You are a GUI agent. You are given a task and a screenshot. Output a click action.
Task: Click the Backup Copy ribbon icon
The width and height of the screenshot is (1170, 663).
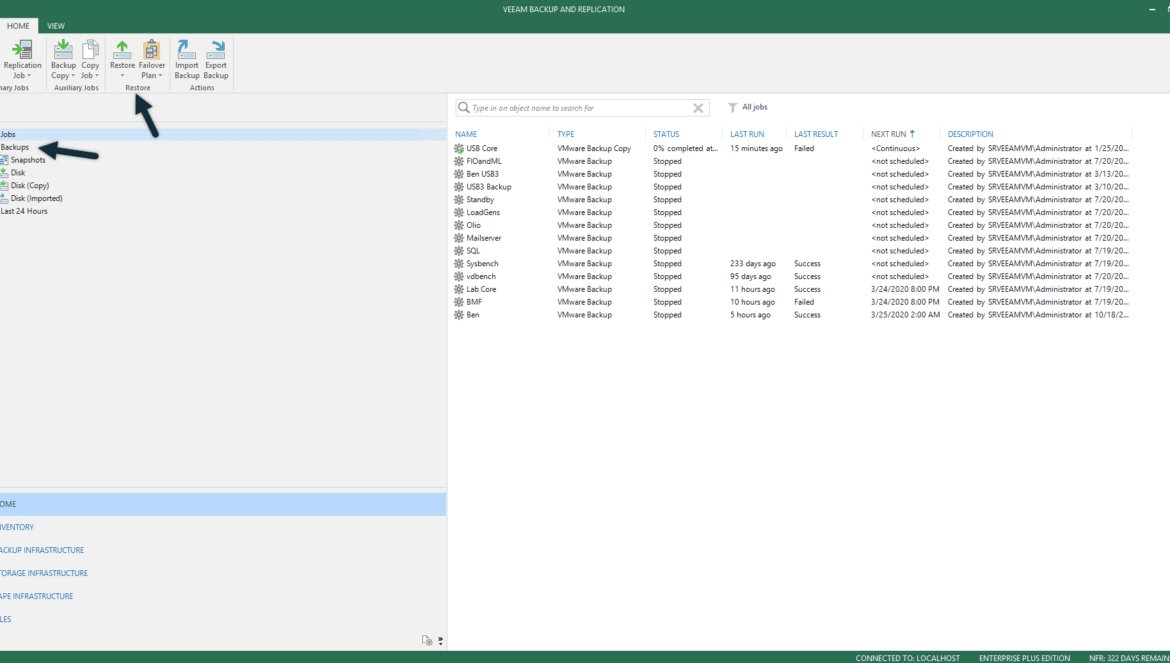click(63, 49)
